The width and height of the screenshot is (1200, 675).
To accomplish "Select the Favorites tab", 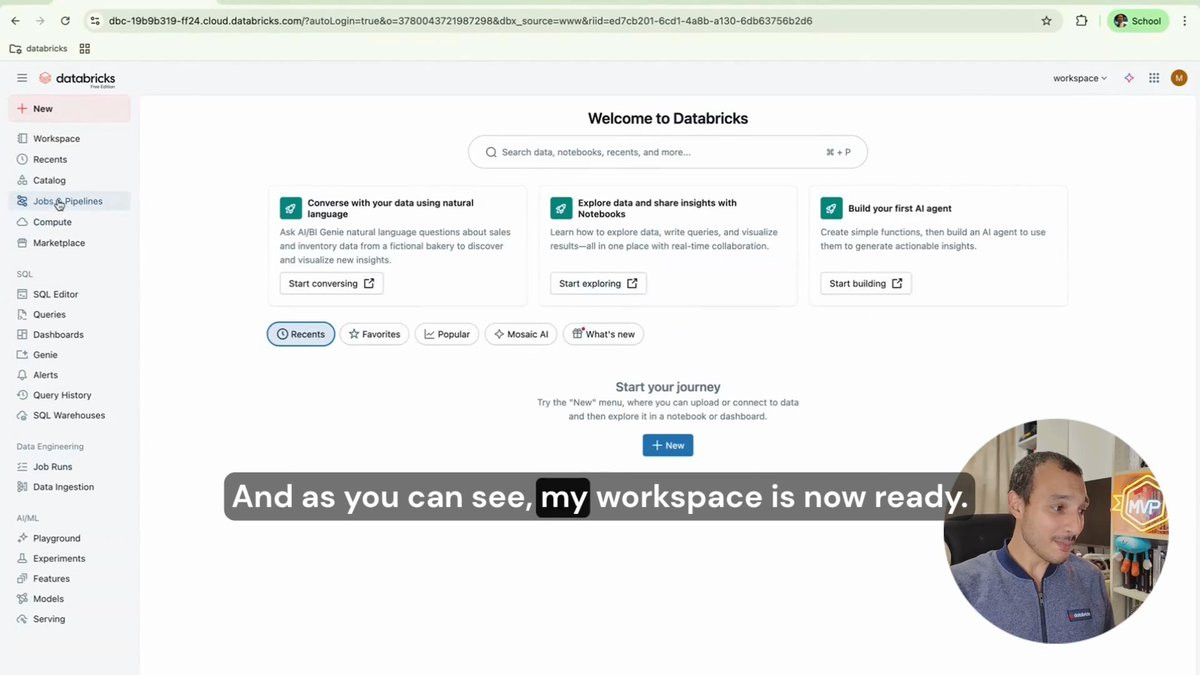I will pos(374,334).
